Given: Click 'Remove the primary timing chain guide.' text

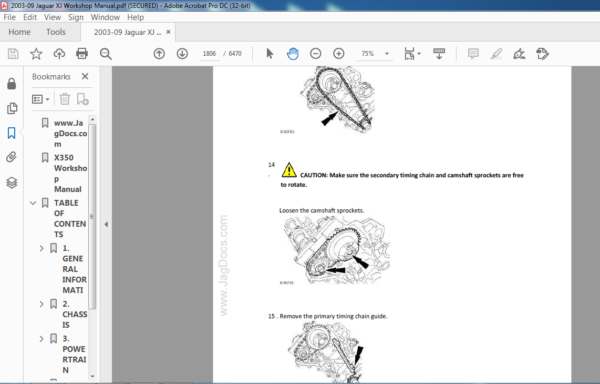Looking at the screenshot, I should 333,316.
